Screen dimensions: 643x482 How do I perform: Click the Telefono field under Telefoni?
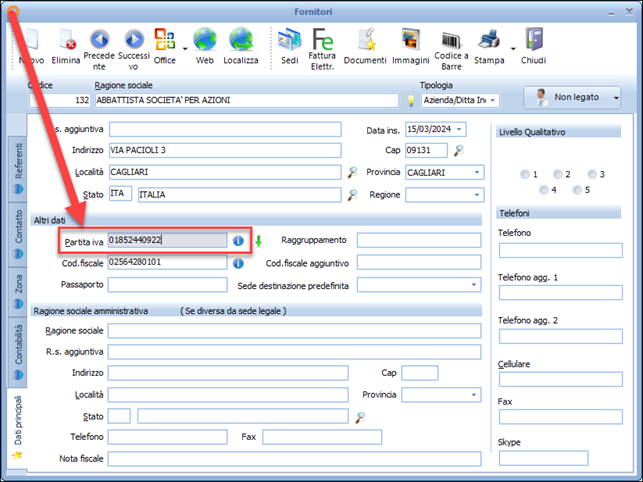tap(561, 250)
